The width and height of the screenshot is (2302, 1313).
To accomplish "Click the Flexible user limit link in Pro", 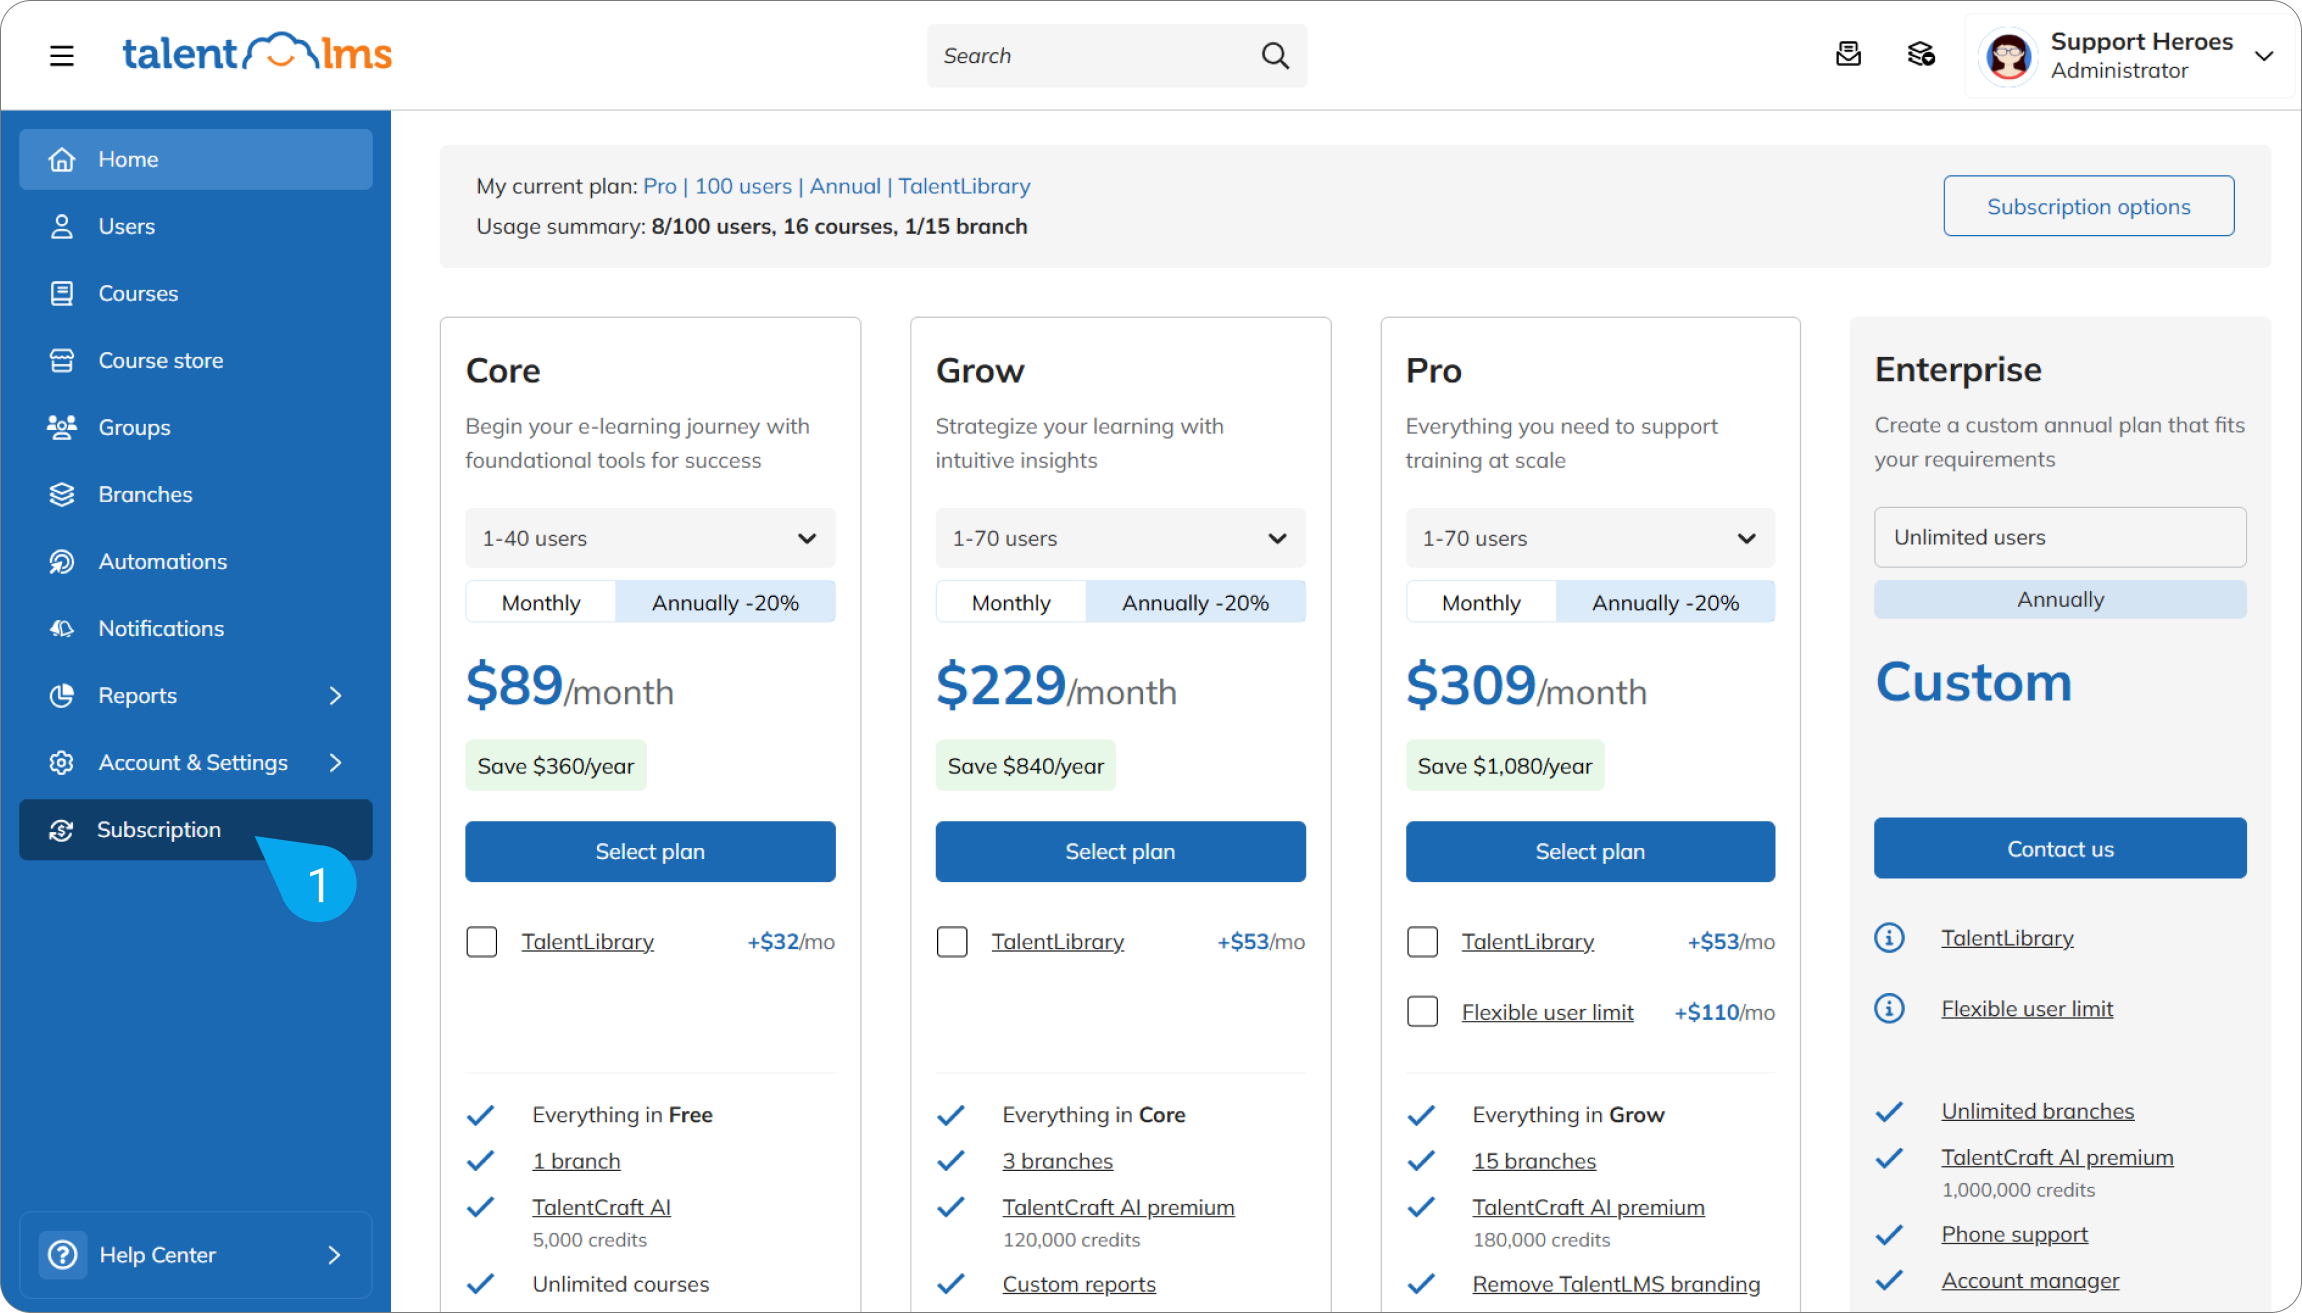I will pyautogui.click(x=1547, y=1012).
